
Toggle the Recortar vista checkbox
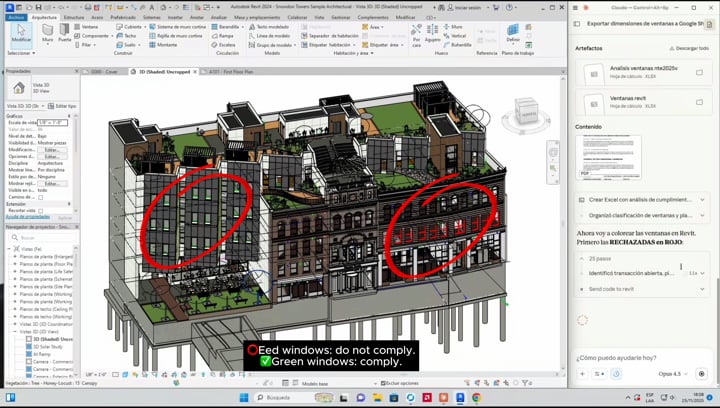point(41,210)
